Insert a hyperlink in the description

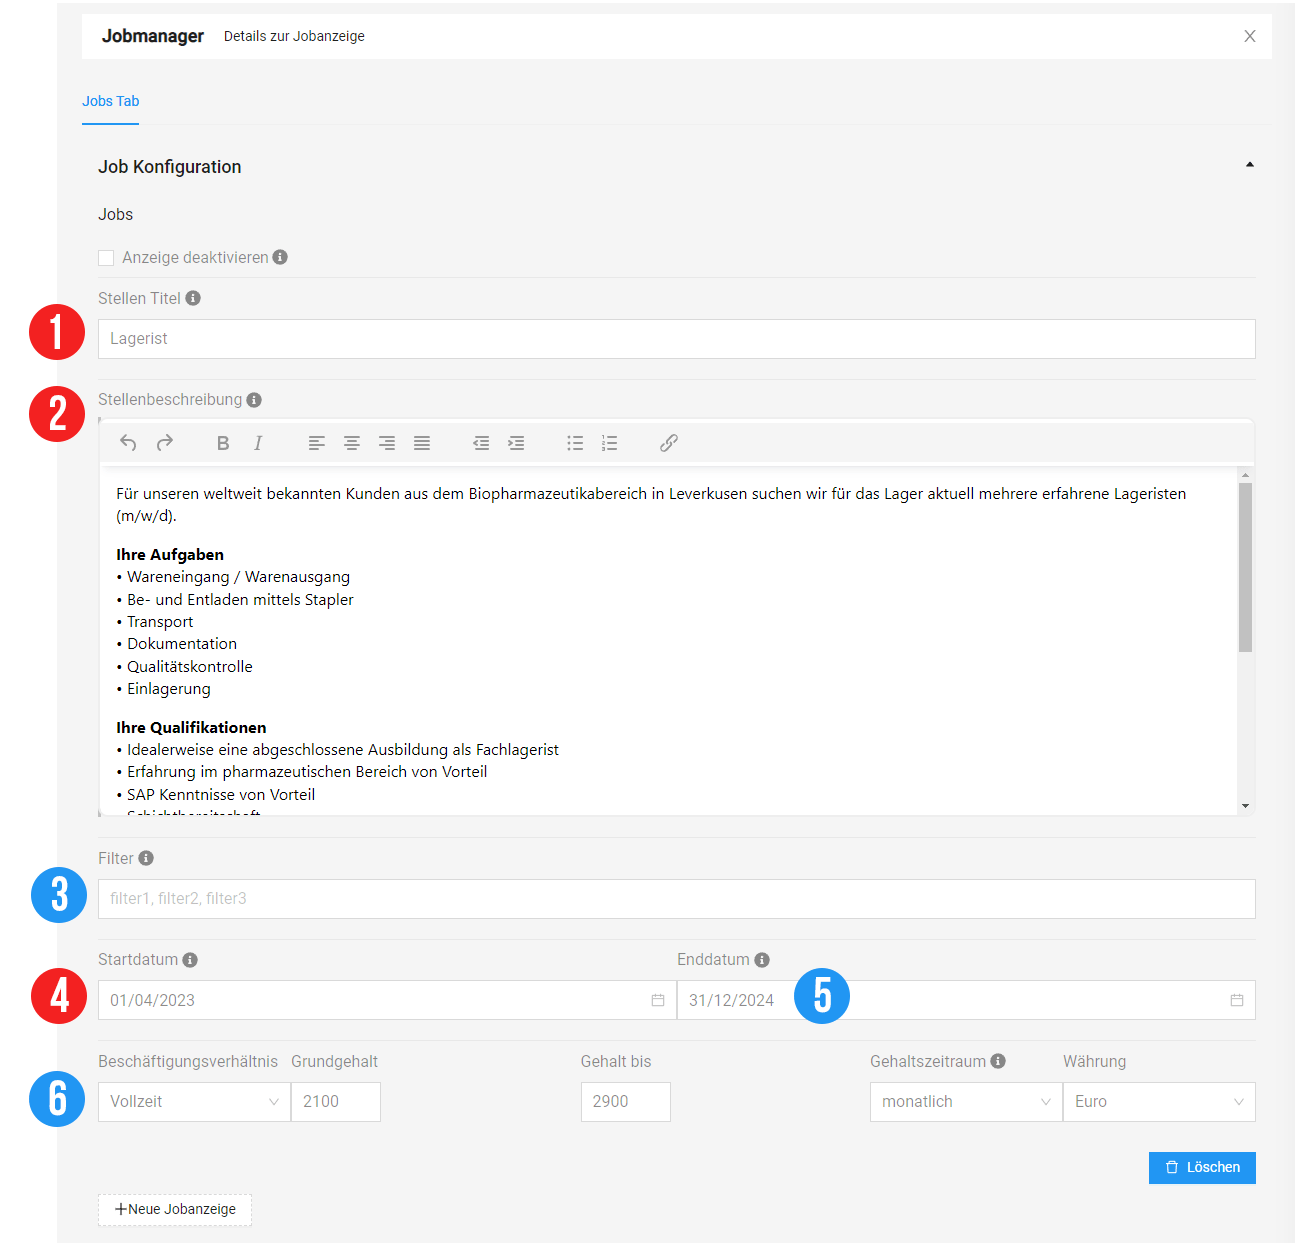coord(669,443)
